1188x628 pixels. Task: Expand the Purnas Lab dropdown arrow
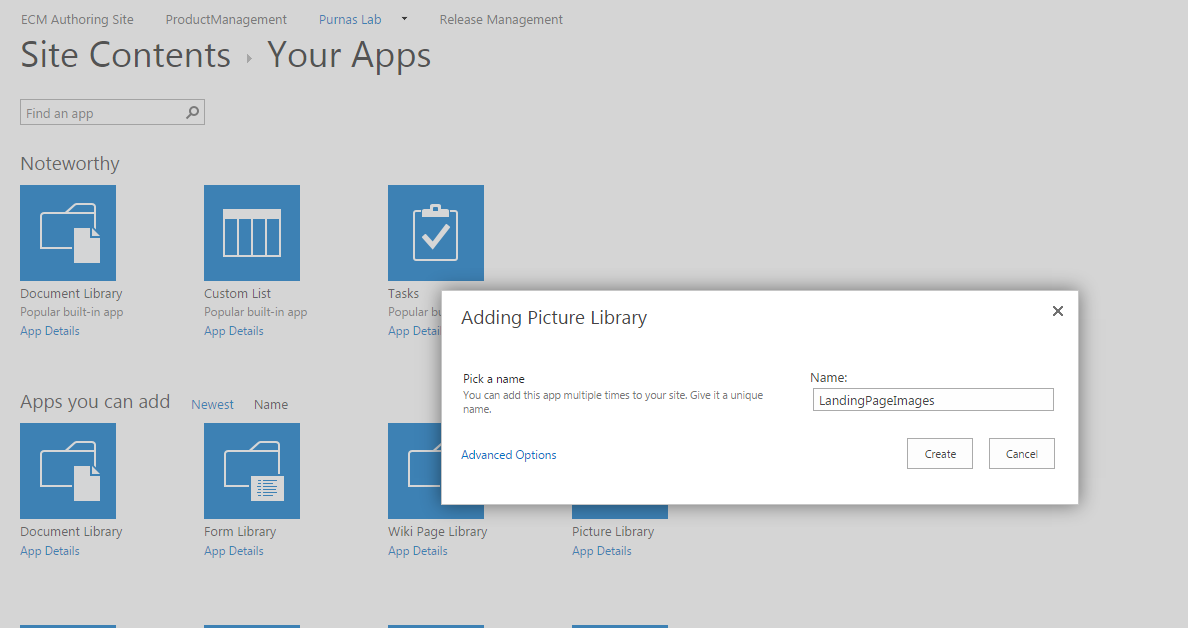click(x=404, y=19)
